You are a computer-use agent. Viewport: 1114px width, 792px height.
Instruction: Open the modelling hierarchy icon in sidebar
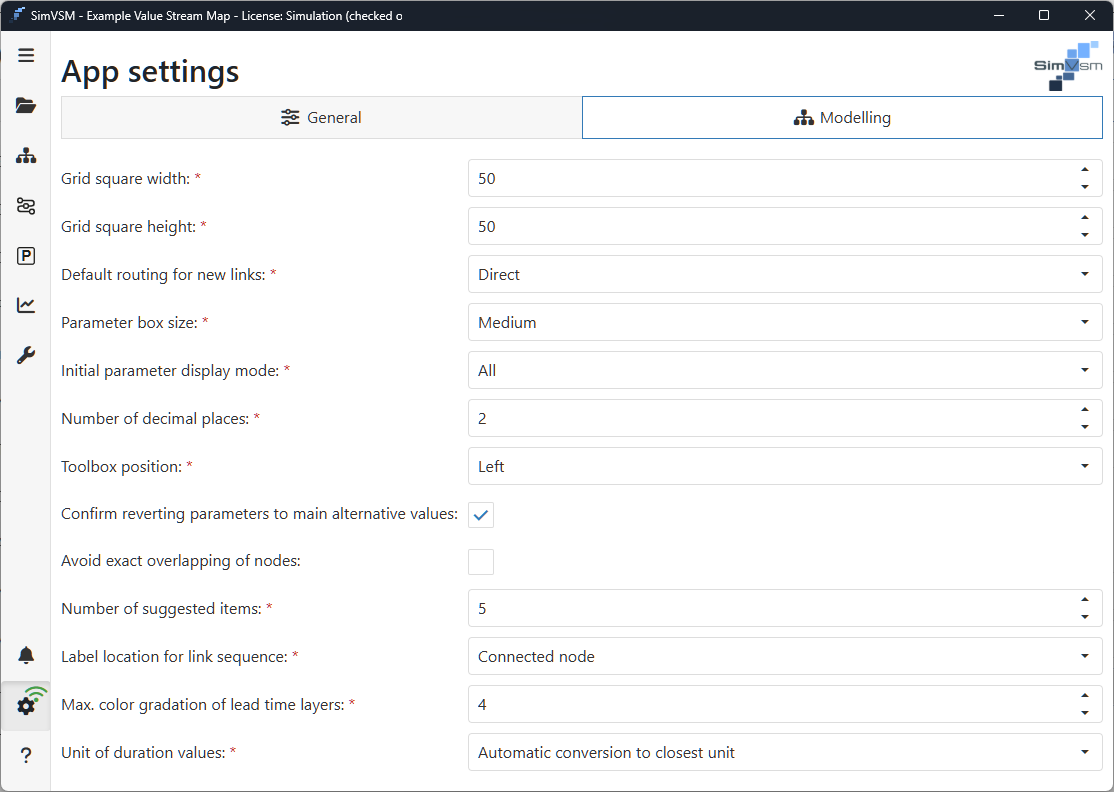[x=26, y=156]
